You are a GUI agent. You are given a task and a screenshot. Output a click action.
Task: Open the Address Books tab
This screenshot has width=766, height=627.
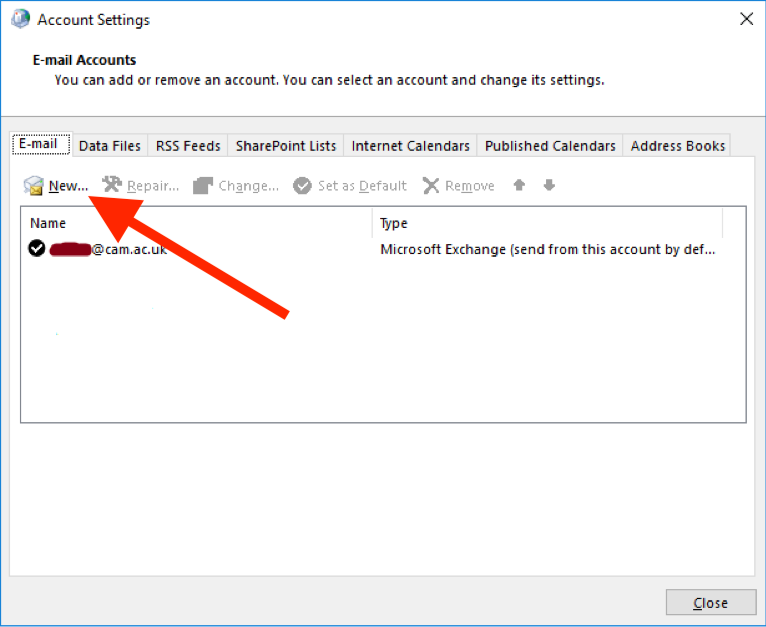678,146
